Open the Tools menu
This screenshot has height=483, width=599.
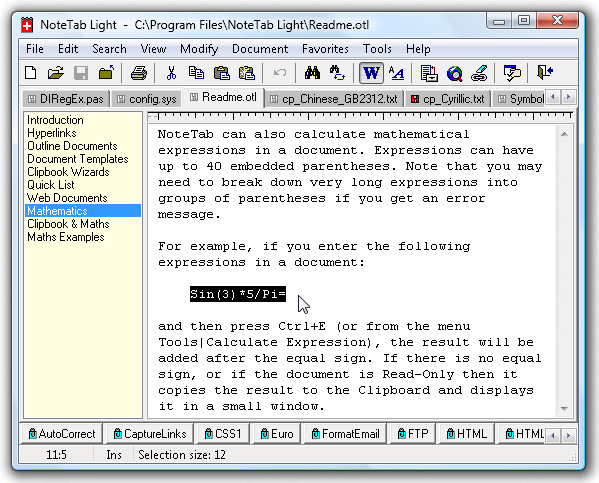click(x=377, y=49)
